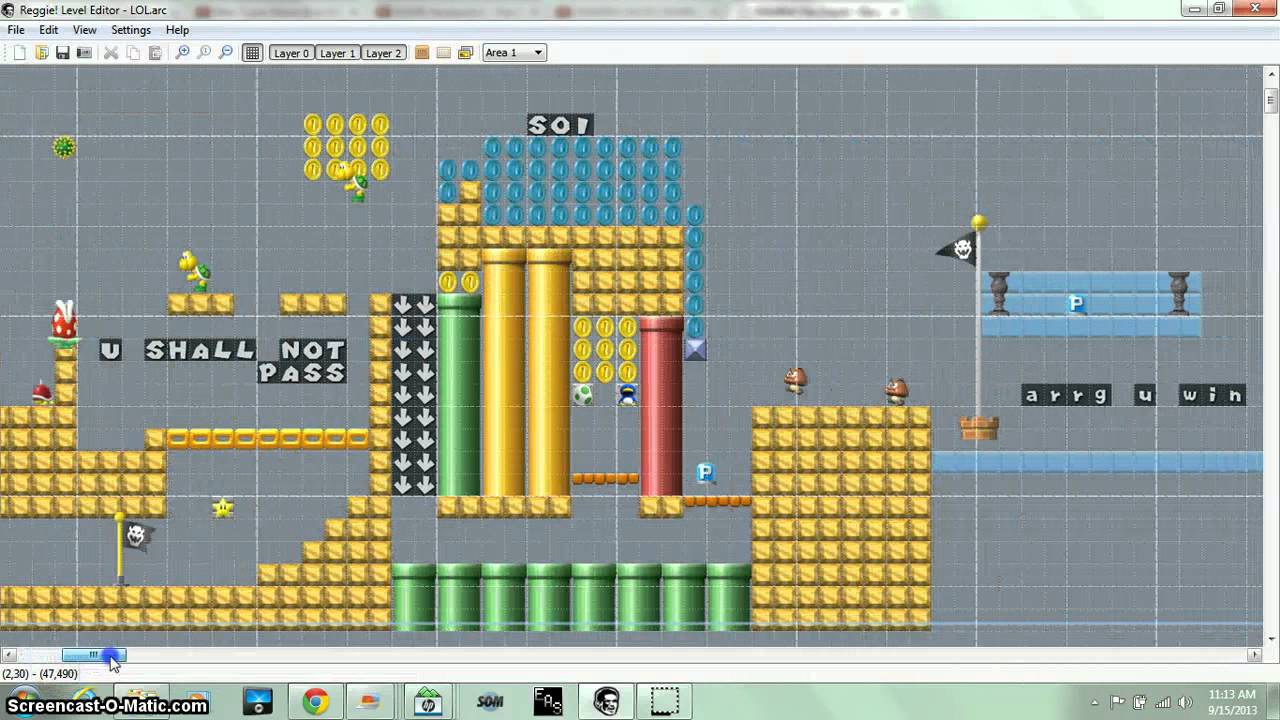Image resolution: width=1280 pixels, height=720 pixels.
Task: Click the 'arrg' block text
Action: tap(1066, 396)
